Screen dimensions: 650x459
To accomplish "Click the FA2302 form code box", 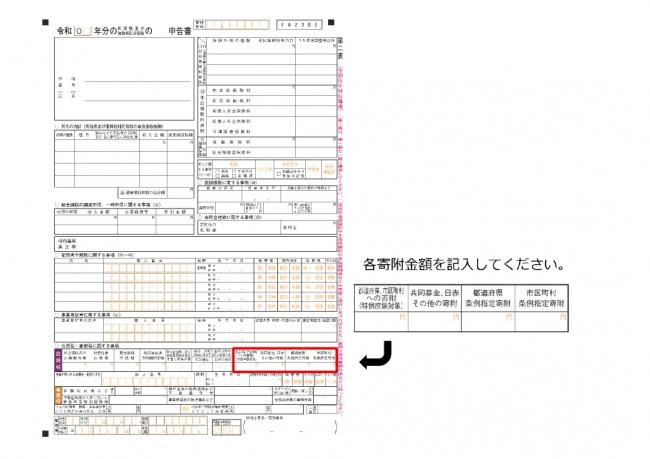I will click(299, 25).
